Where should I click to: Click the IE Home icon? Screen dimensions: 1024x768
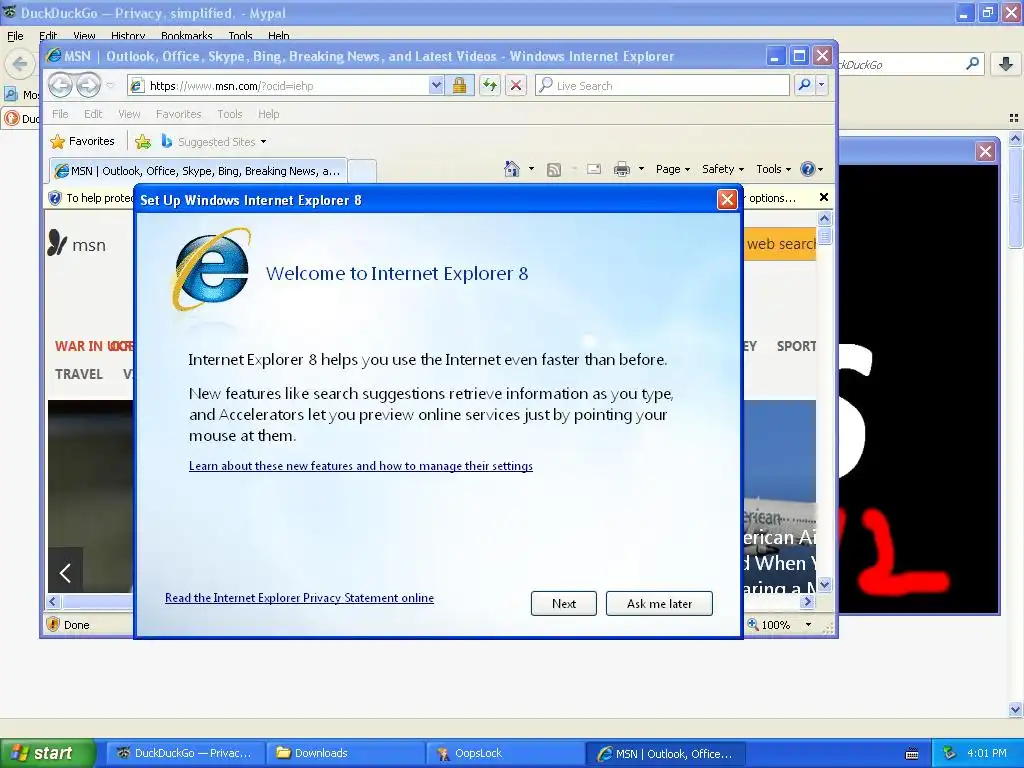512,169
